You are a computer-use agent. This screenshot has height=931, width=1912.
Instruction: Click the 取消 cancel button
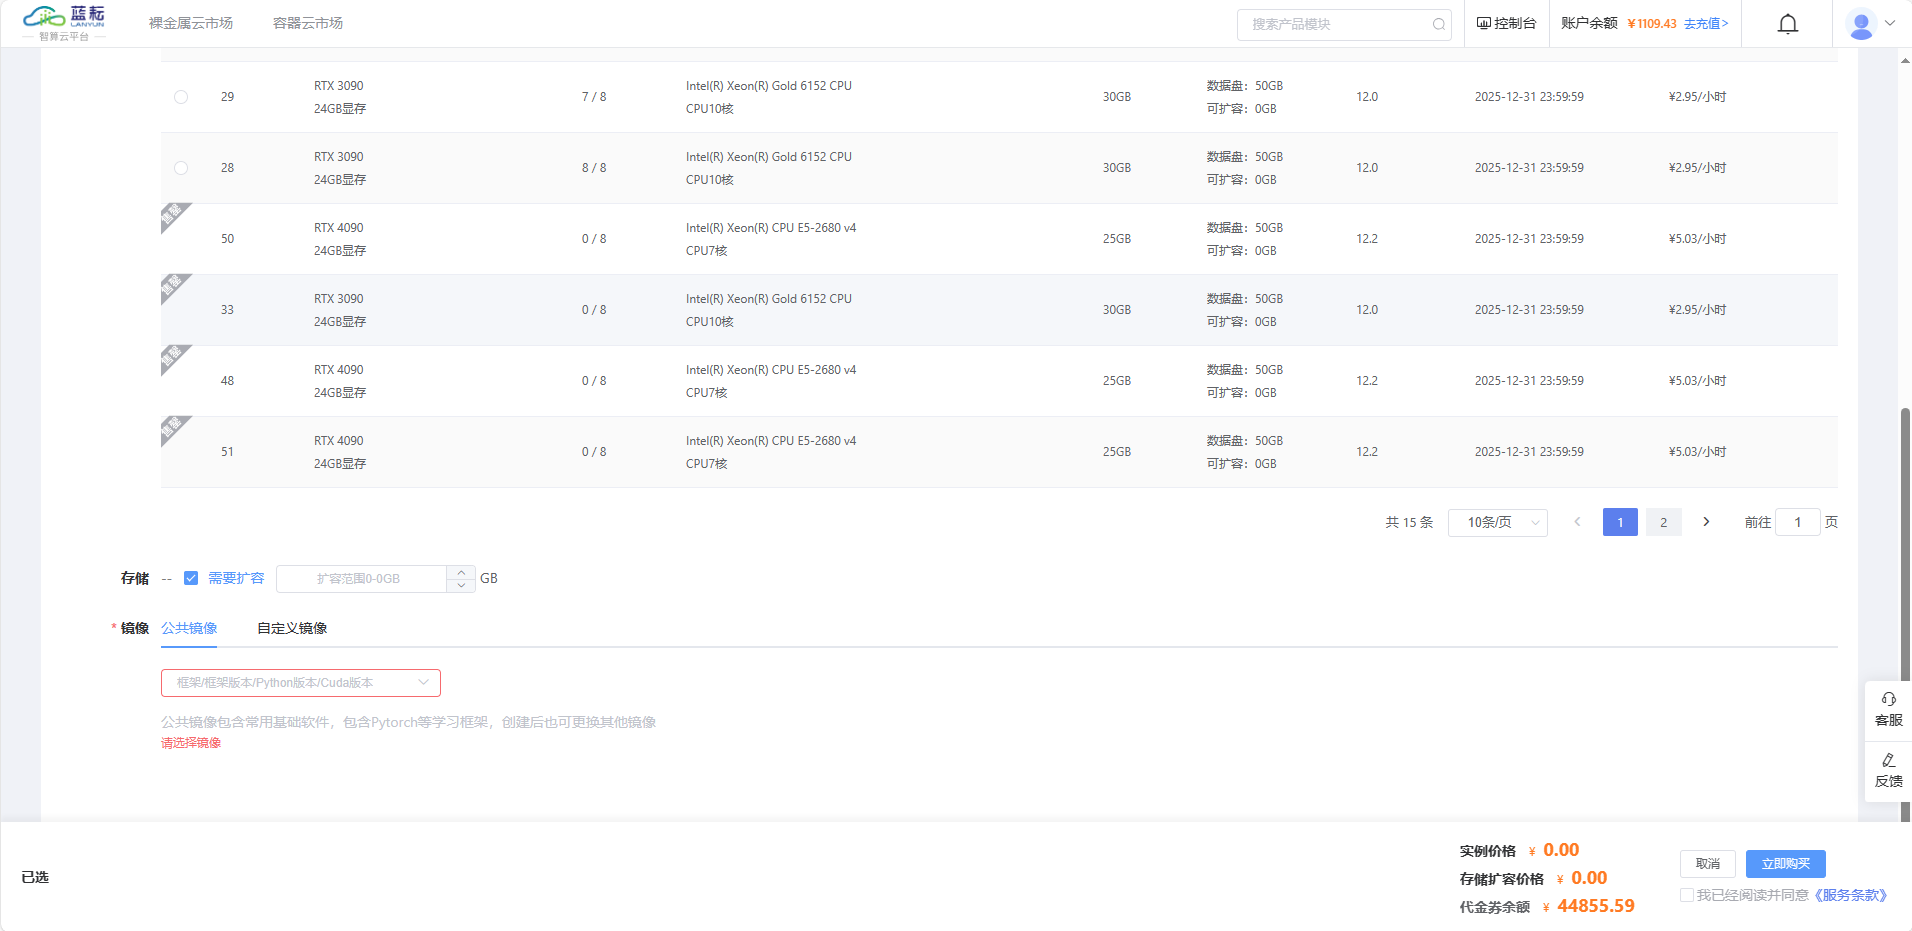[x=1708, y=864]
